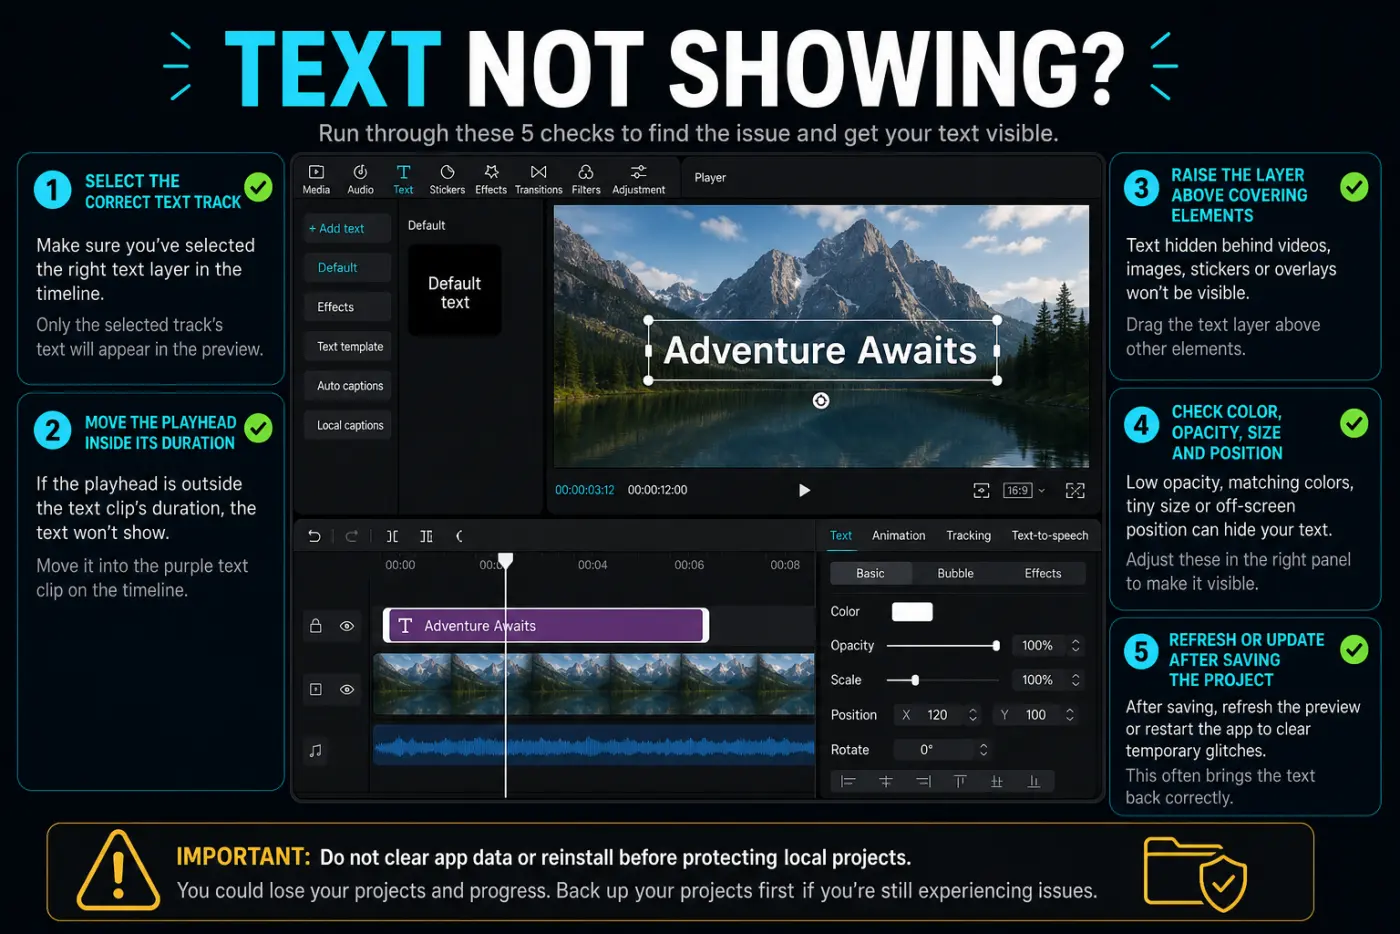Click the second split icon next to Split

coord(426,536)
